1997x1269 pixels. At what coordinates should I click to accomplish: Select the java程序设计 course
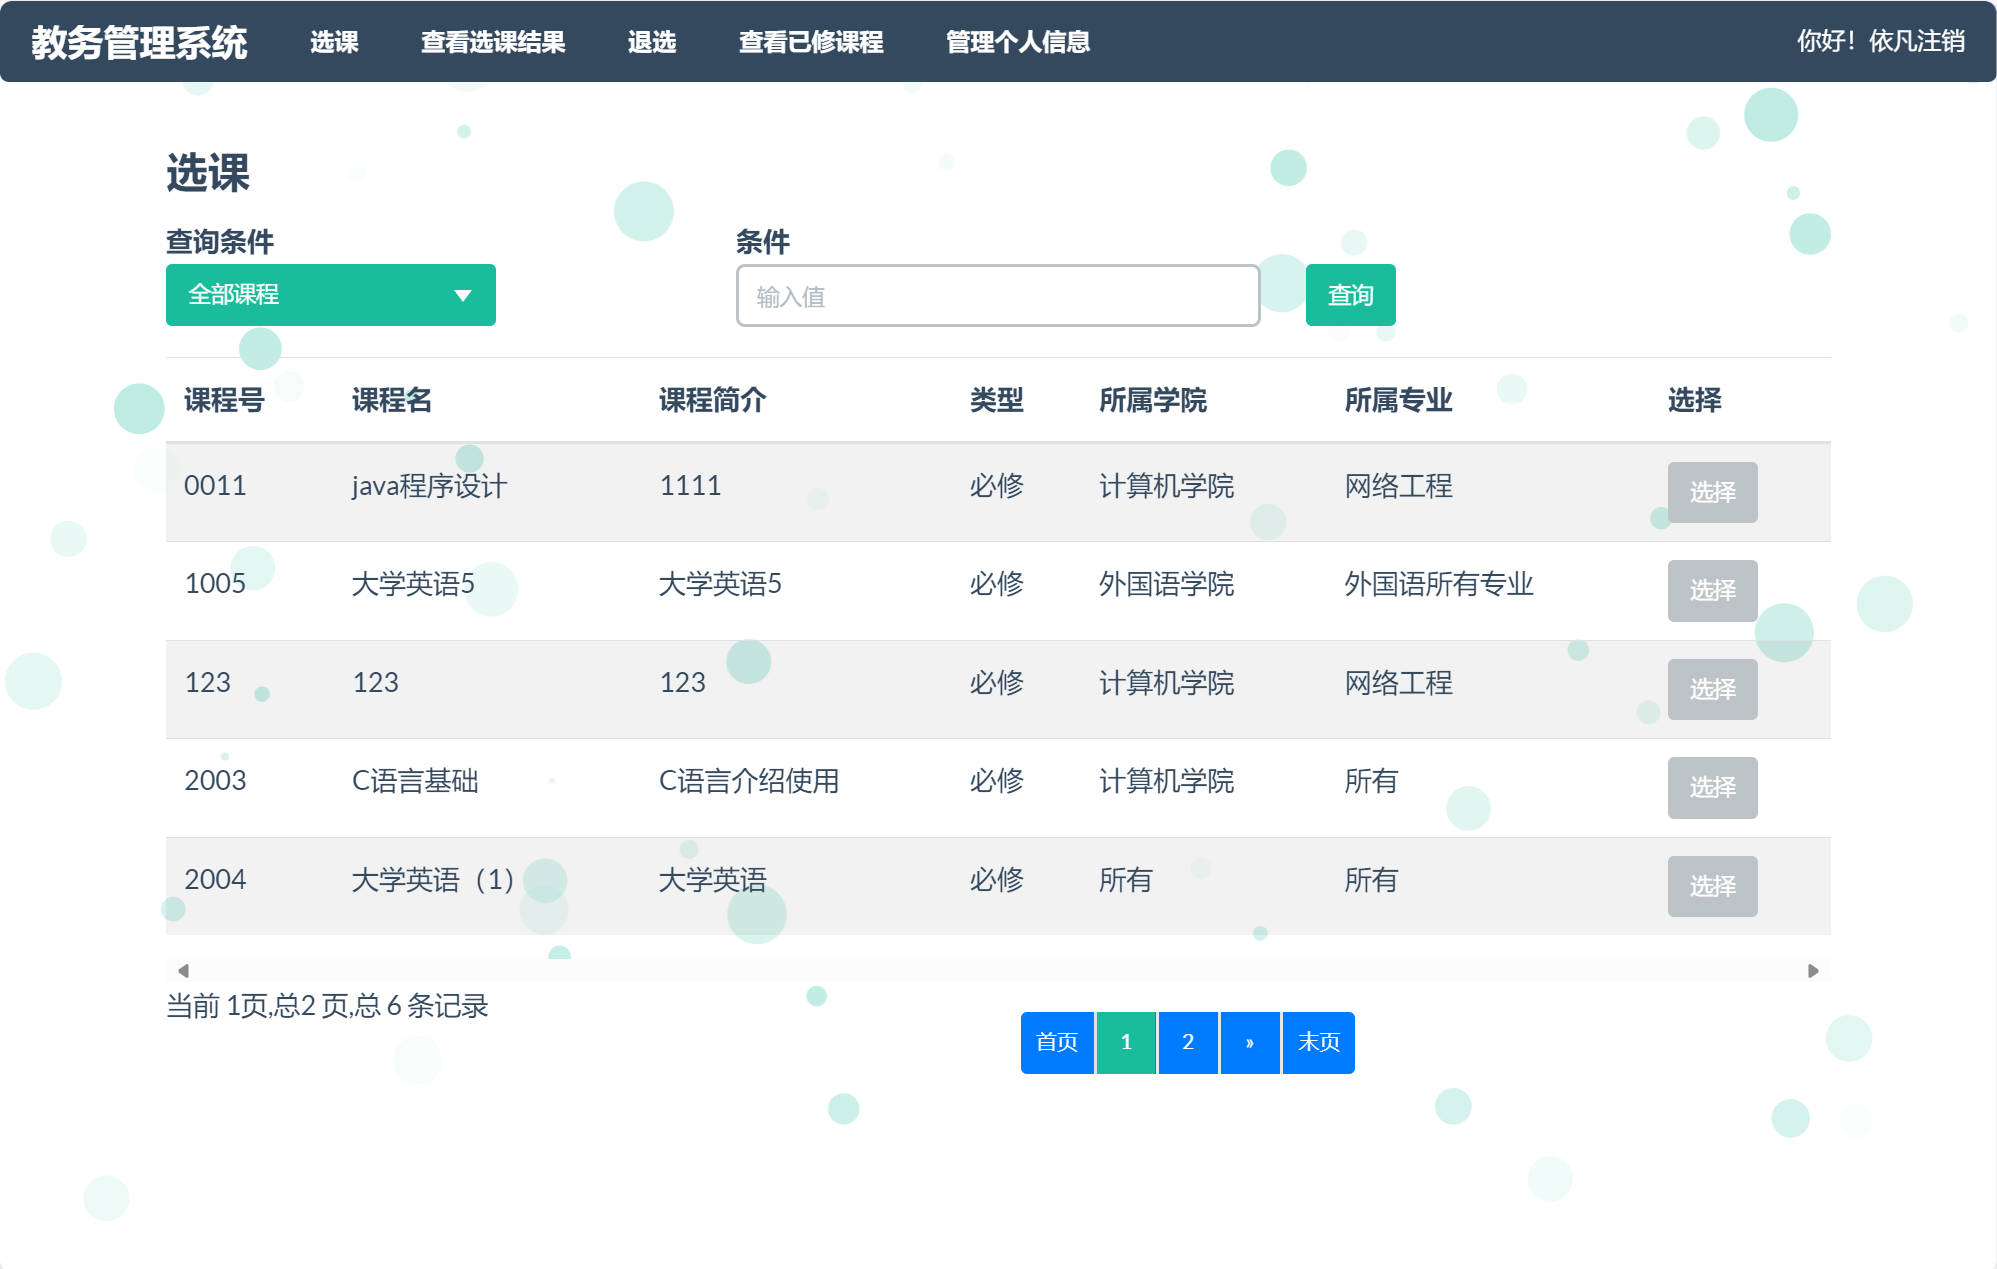click(x=1712, y=492)
